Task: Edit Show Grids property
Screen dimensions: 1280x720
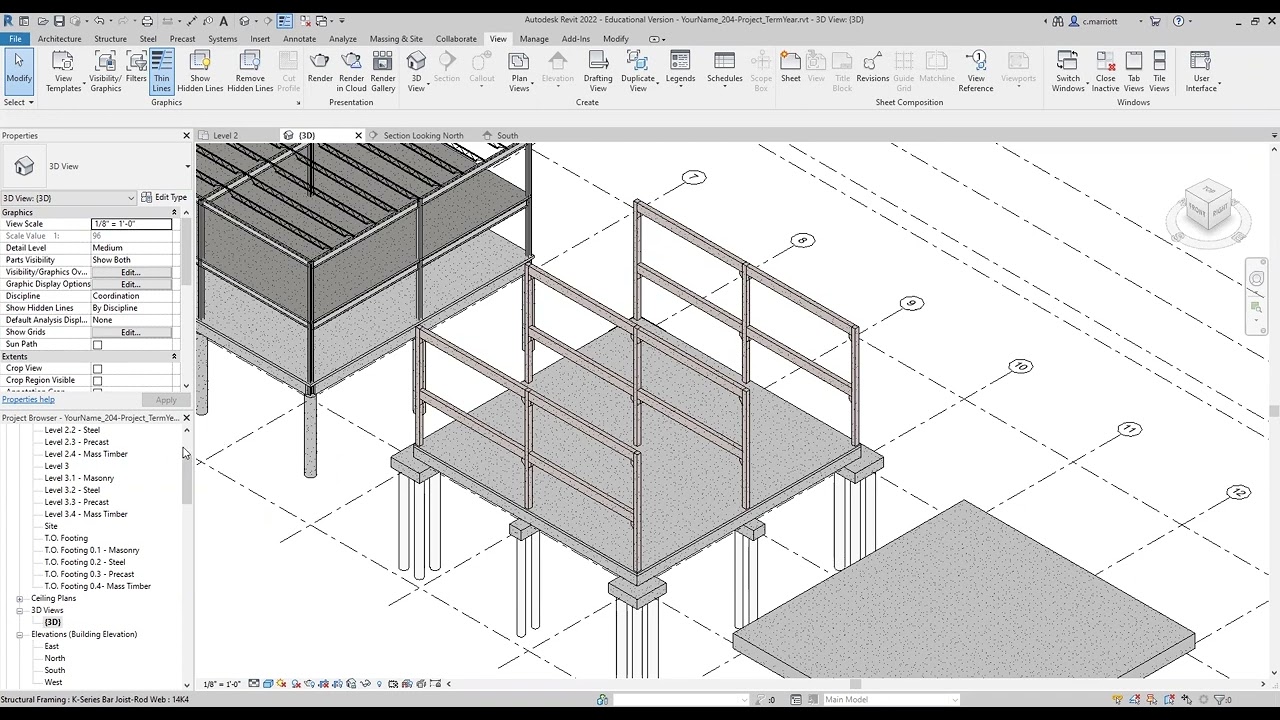Action: tap(130, 332)
